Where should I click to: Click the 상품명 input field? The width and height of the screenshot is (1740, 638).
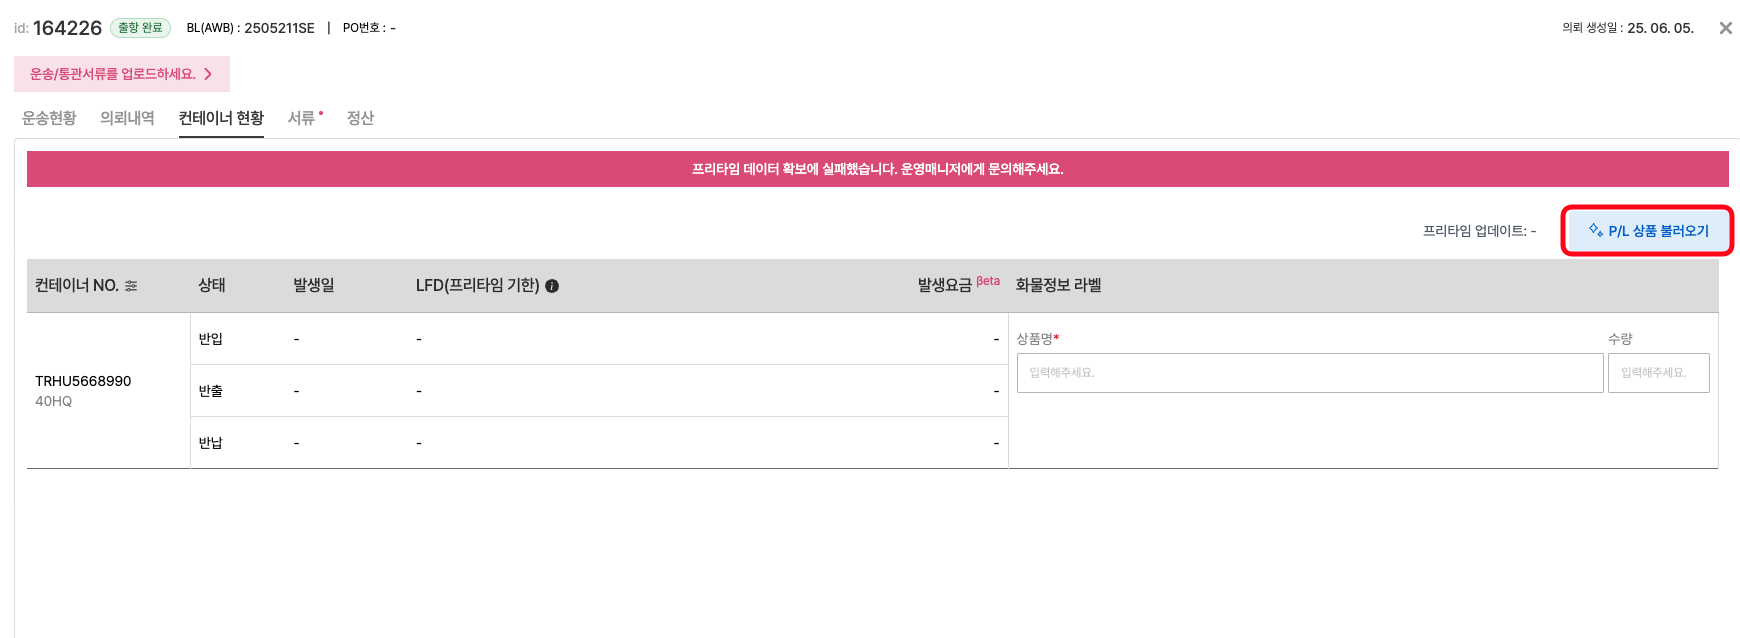(1309, 373)
